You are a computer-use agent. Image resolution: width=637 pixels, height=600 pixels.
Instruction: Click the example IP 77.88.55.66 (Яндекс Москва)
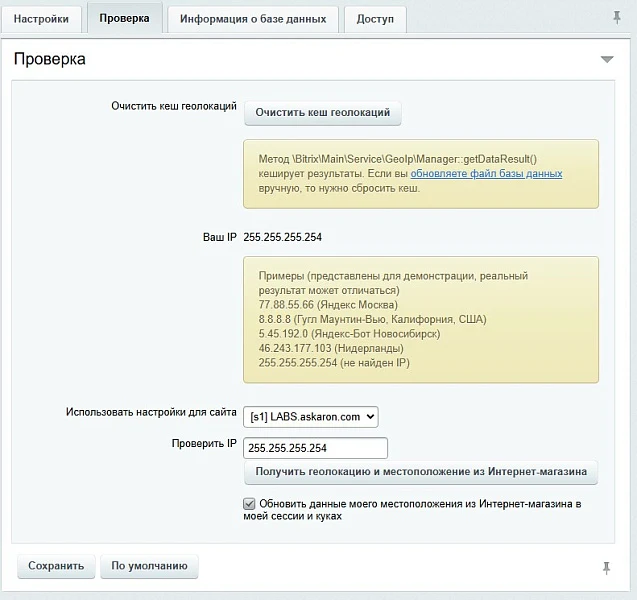point(328,305)
